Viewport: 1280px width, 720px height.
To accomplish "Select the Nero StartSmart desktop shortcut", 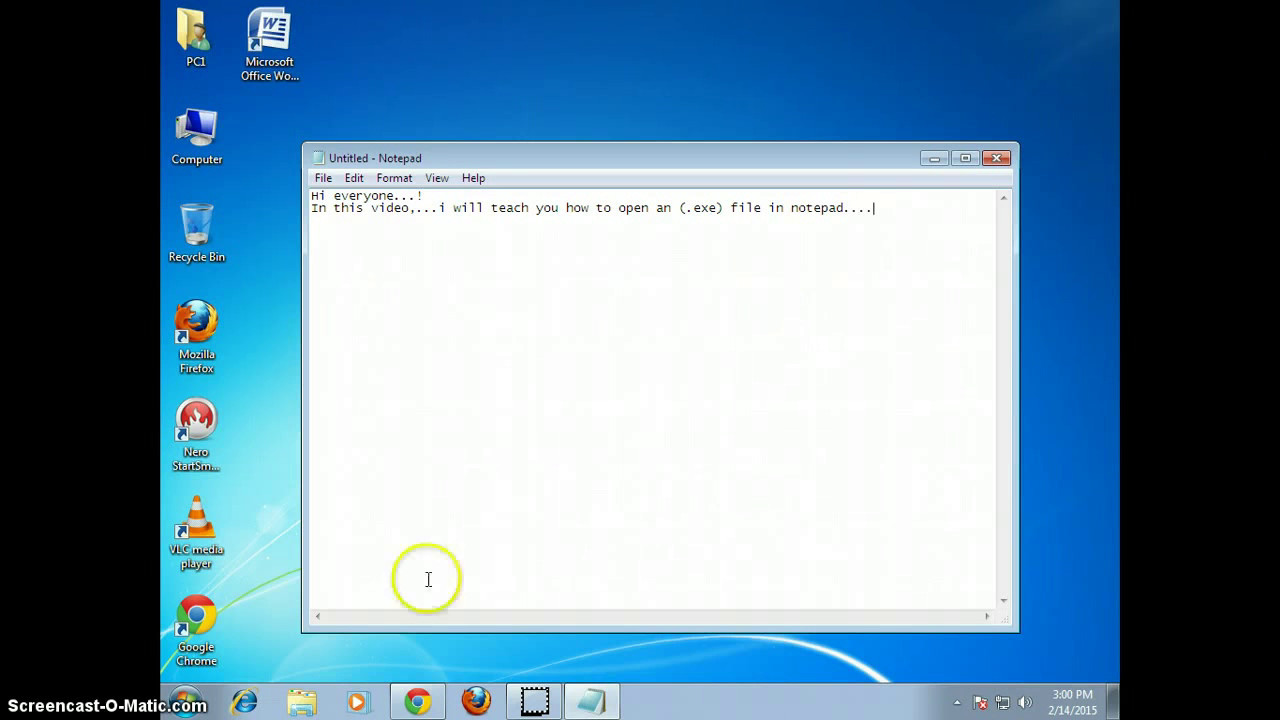I will (196, 435).
